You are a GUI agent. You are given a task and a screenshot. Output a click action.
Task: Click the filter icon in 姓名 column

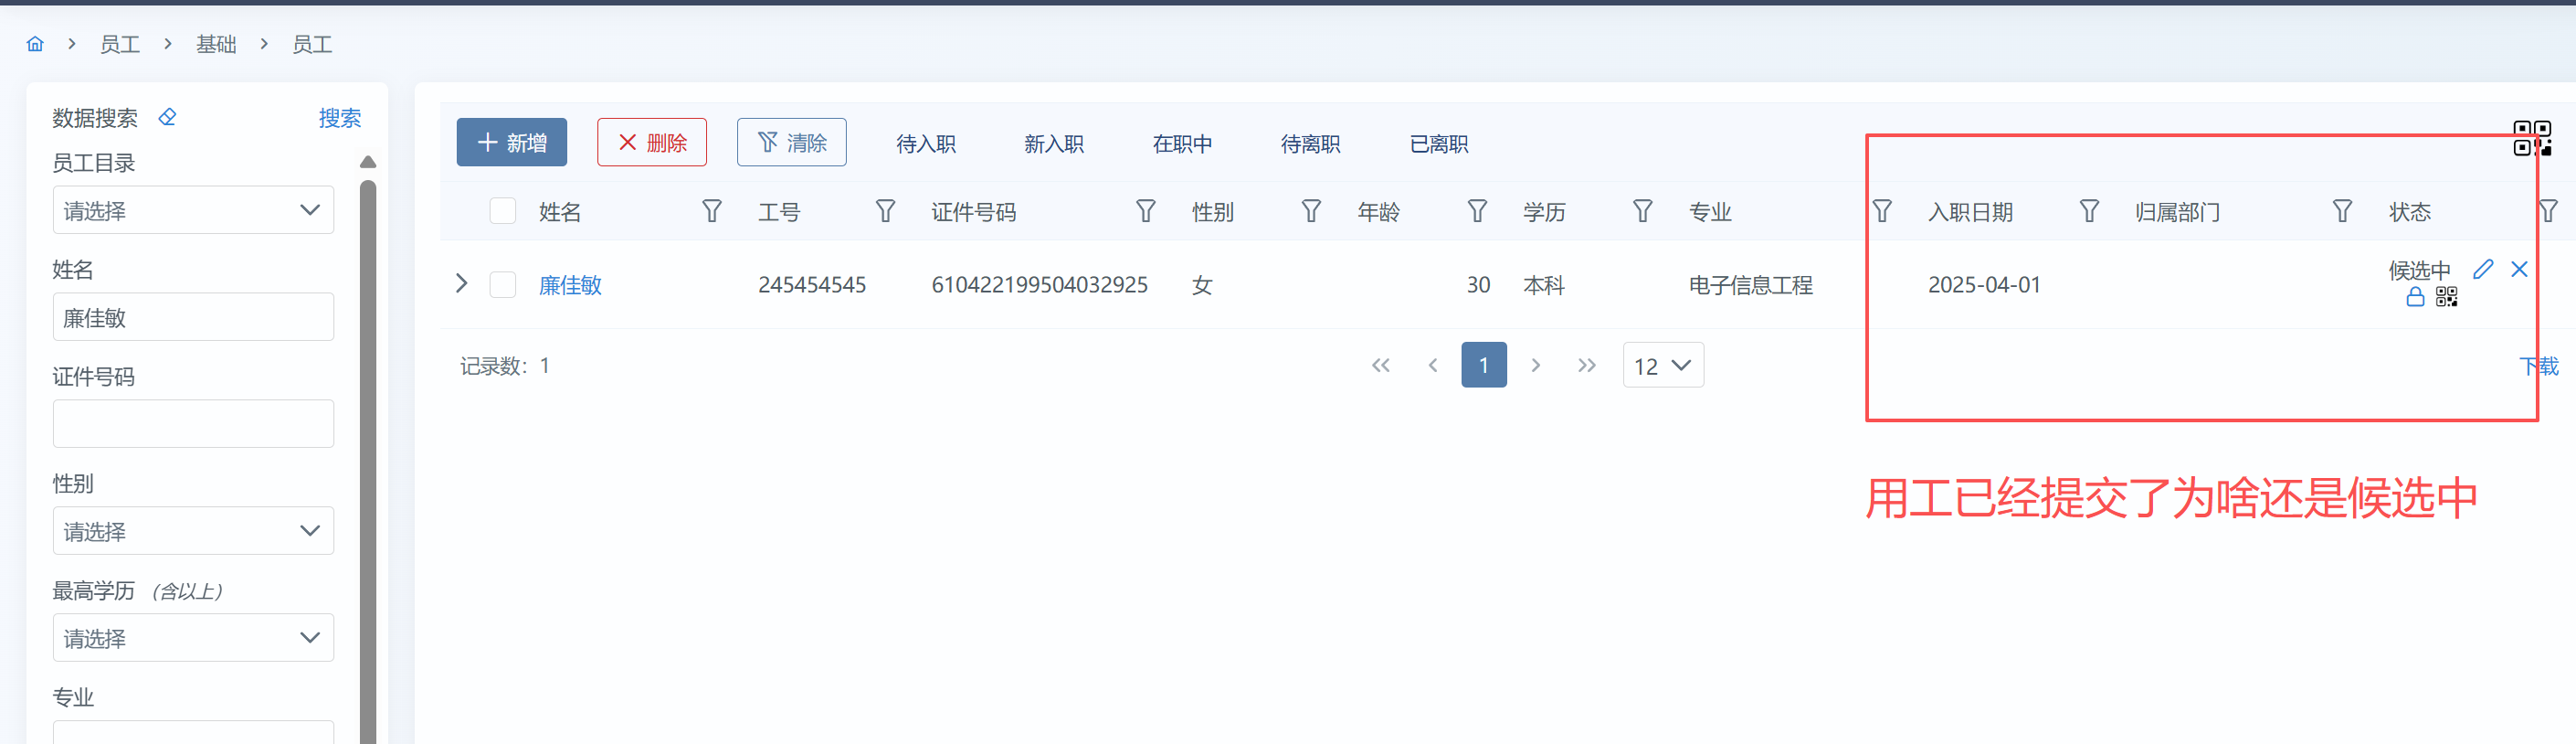711,211
